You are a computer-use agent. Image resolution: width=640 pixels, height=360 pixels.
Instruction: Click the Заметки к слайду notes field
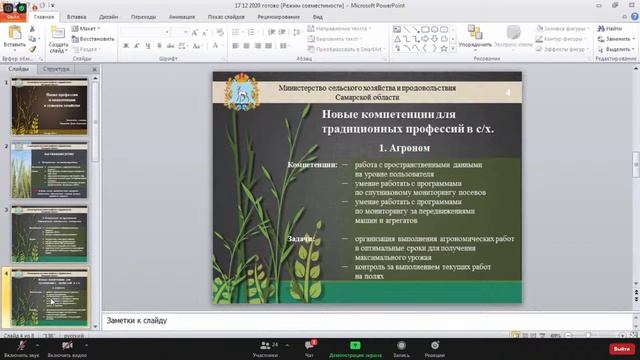point(367,320)
